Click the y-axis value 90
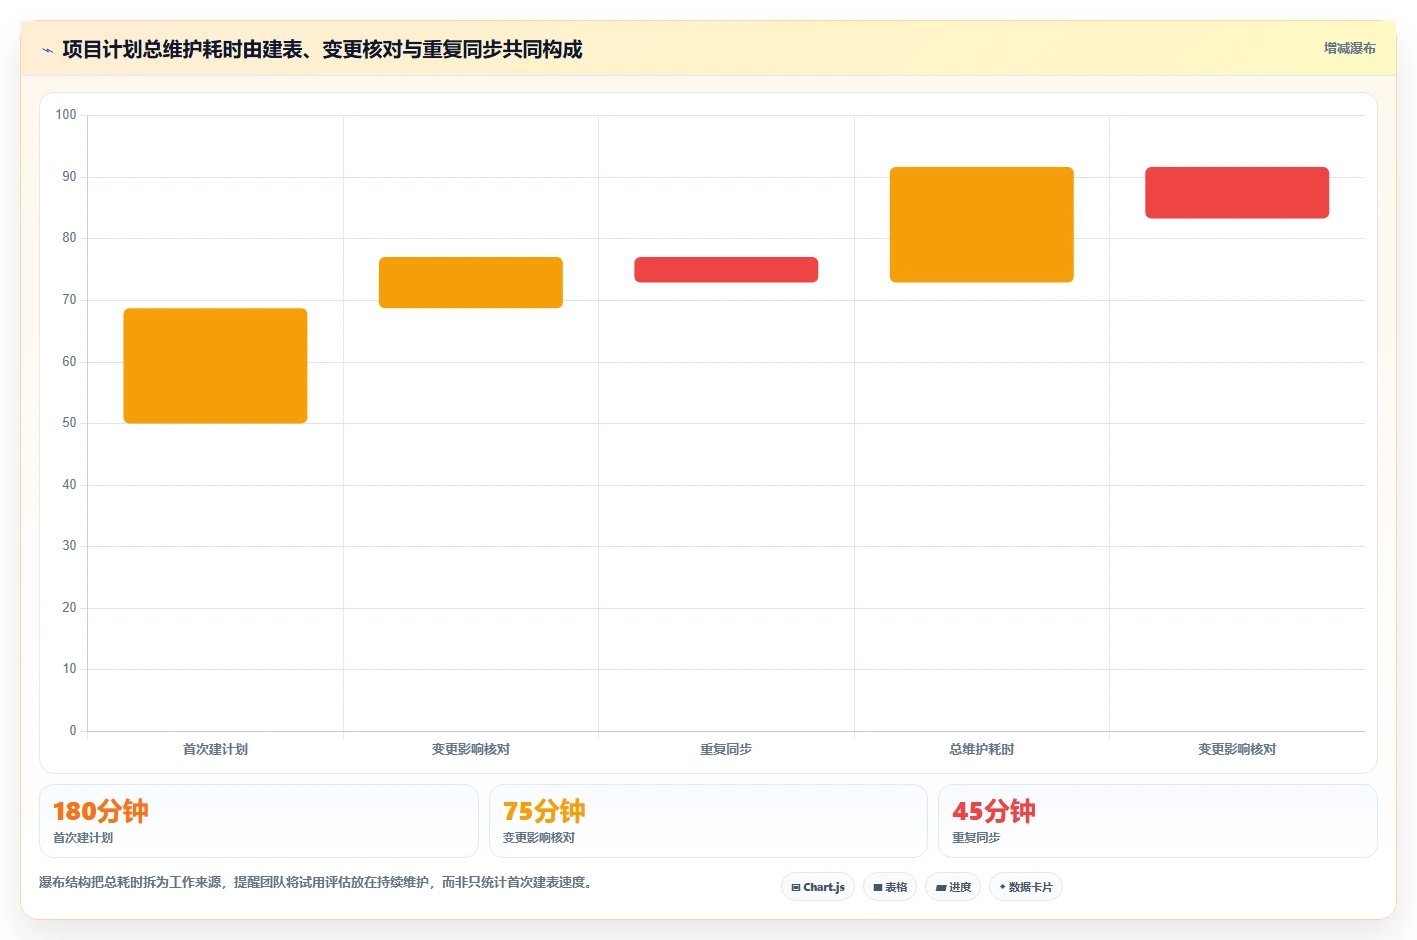 click(x=69, y=177)
